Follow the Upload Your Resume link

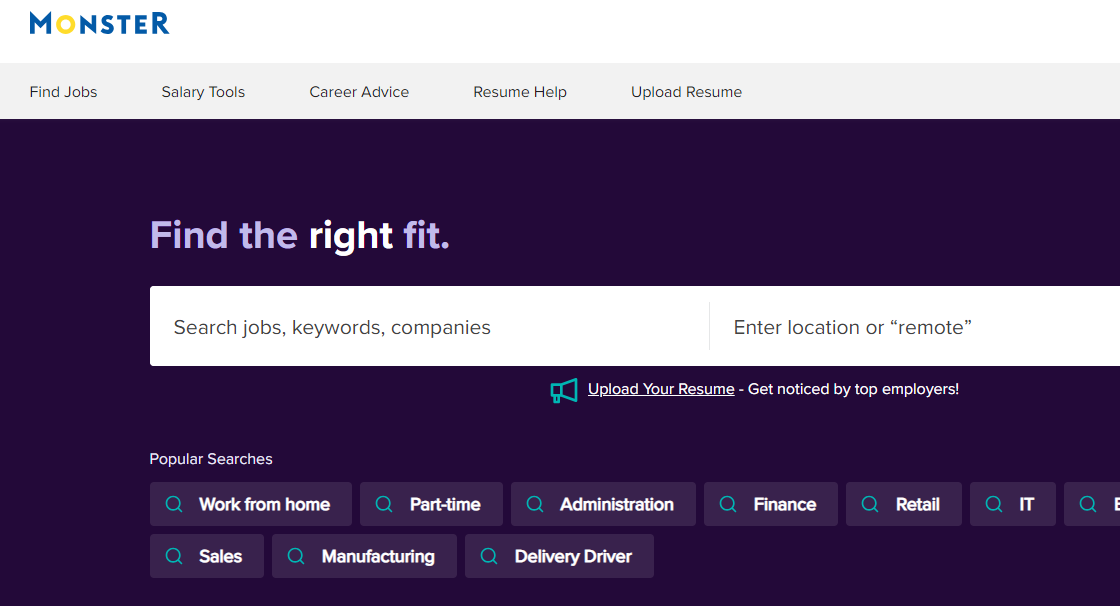[x=661, y=389]
